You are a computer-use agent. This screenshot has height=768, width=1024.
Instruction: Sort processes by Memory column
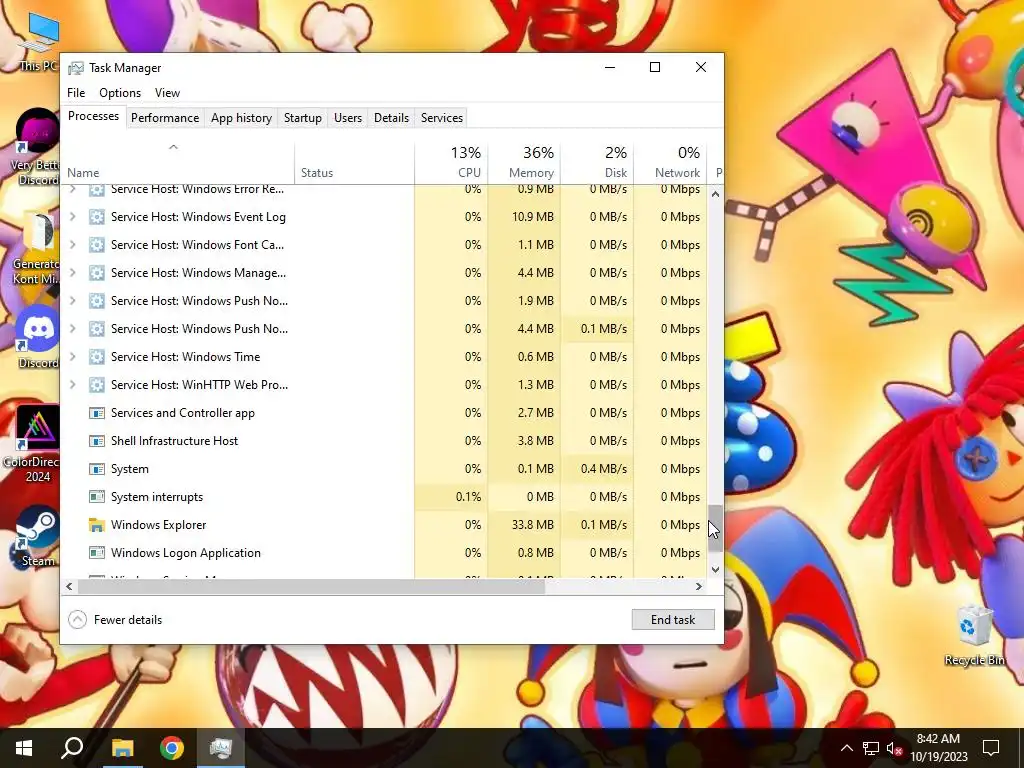pos(524,162)
